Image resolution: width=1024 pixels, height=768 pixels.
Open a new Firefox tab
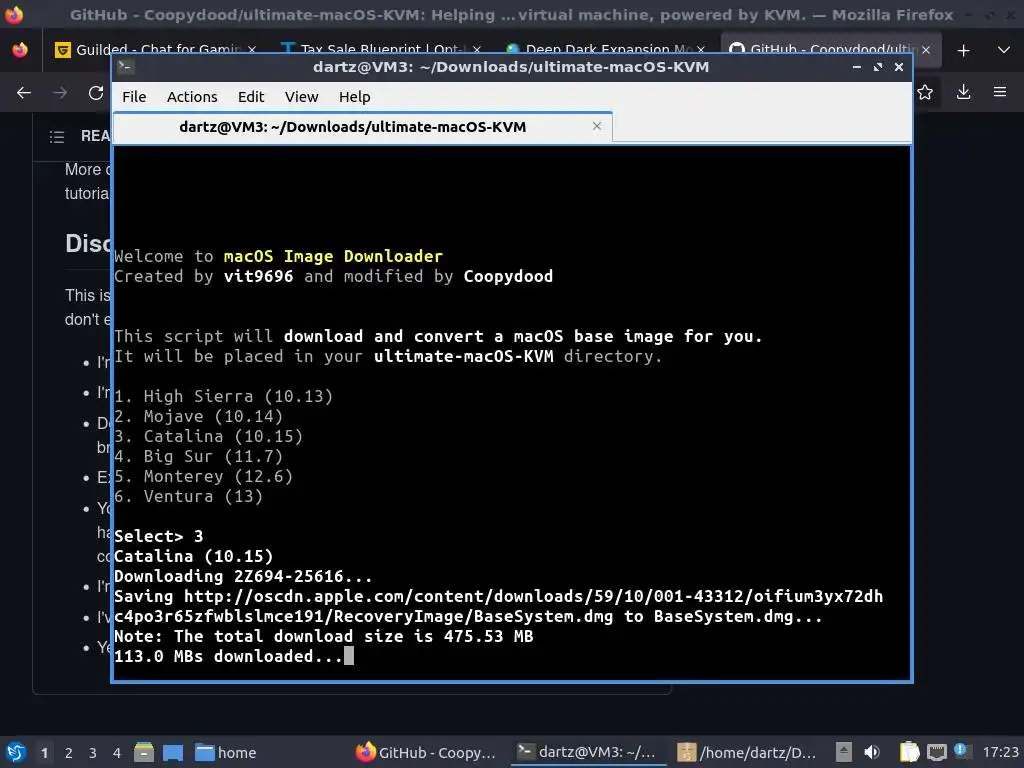click(x=963, y=50)
